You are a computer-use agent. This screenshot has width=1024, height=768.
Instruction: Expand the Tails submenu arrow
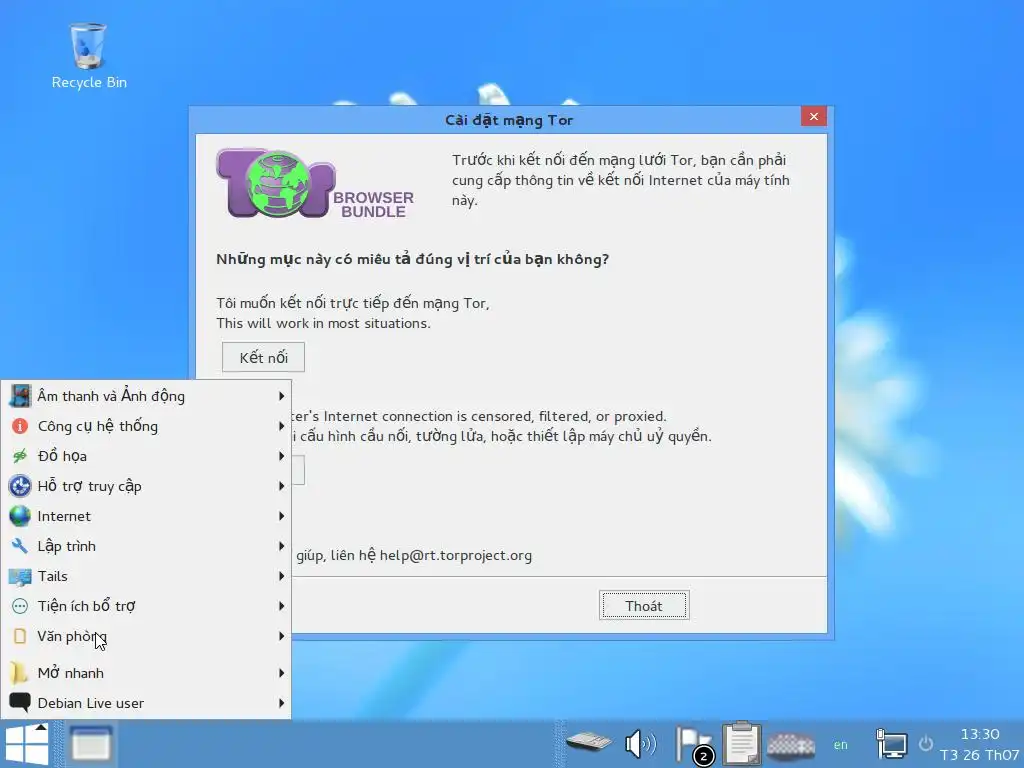[x=281, y=576]
